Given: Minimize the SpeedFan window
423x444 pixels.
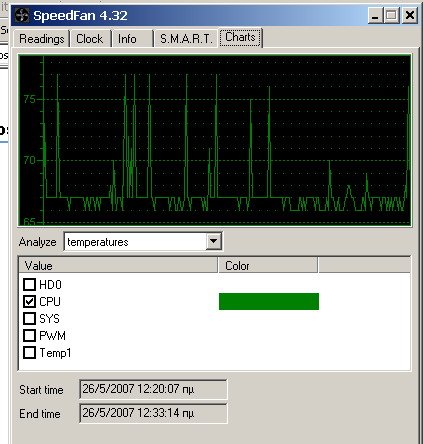Looking at the screenshot, I should [376, 15].
